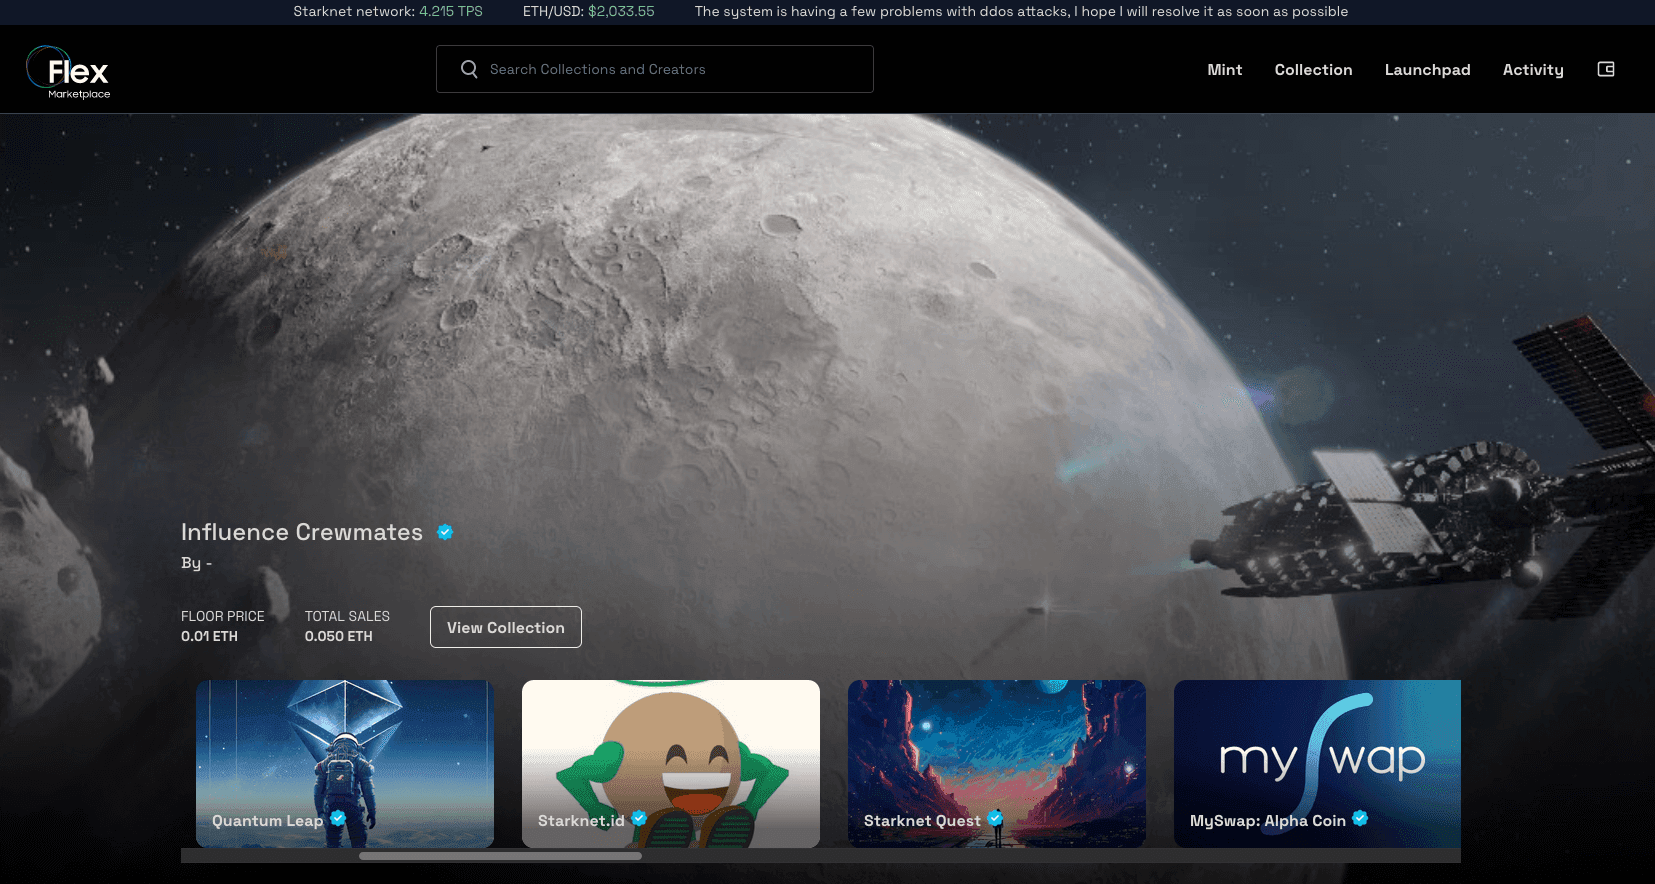Open the wallet icon in header
The width and height of the screenshot is (1655, 884).
(x=1606, y=69)
